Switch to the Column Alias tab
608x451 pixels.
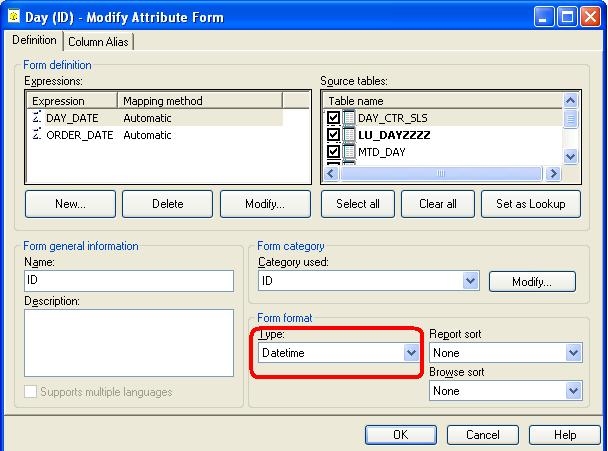coord(99,41)
